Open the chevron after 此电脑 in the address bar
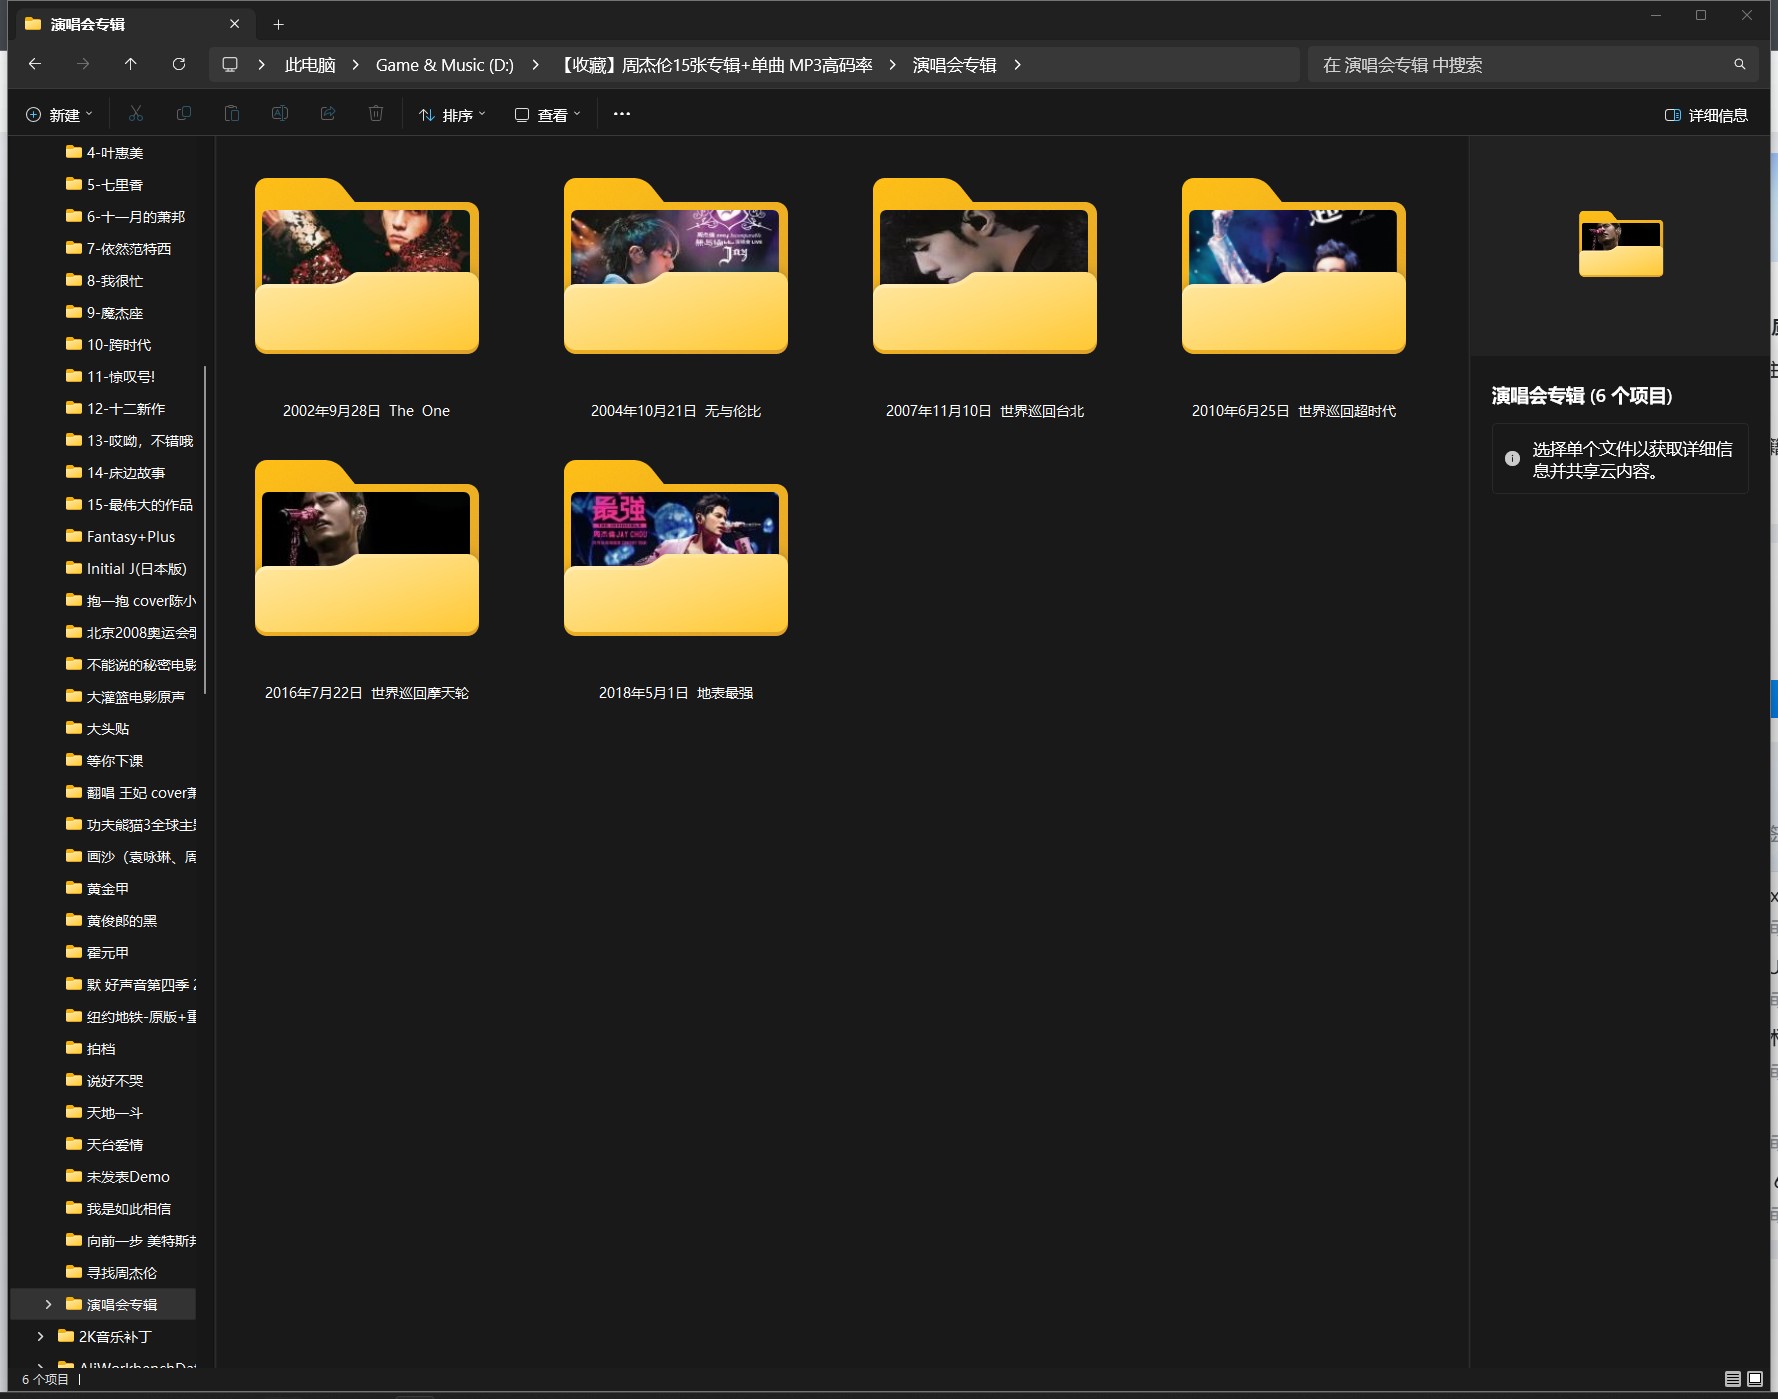 coord(355,65)
